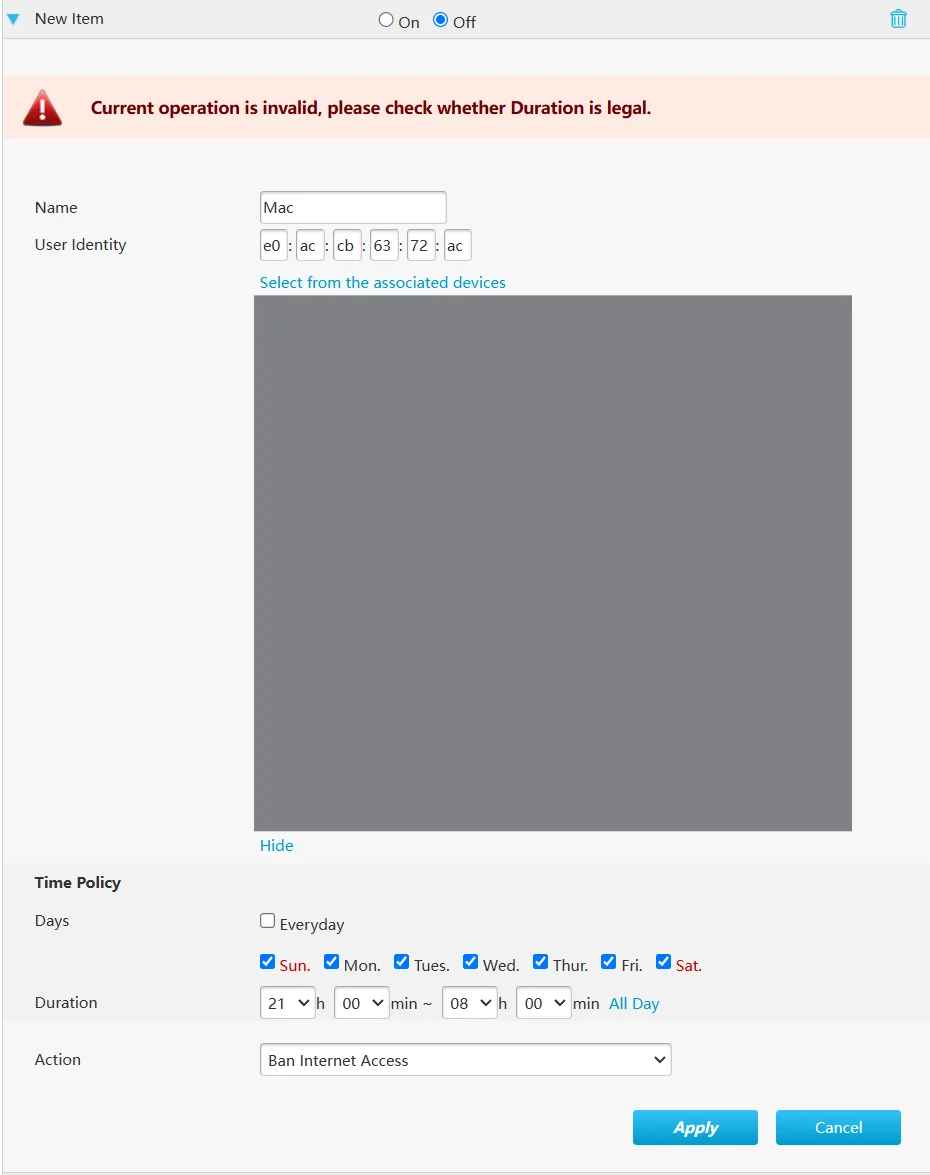Viewport: 930px width, 1175px height.
Task: Click the MAC octet field cb
Action: (347, 246)
